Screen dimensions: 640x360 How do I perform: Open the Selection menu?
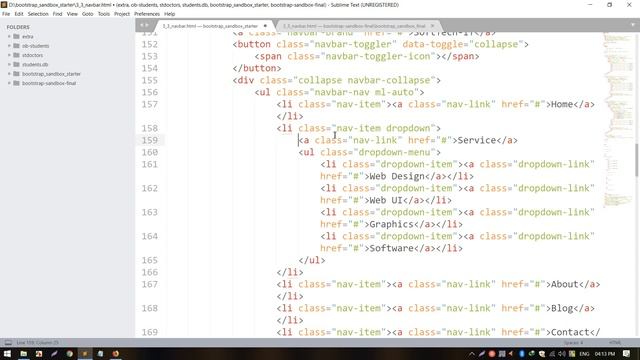(38, 14)
